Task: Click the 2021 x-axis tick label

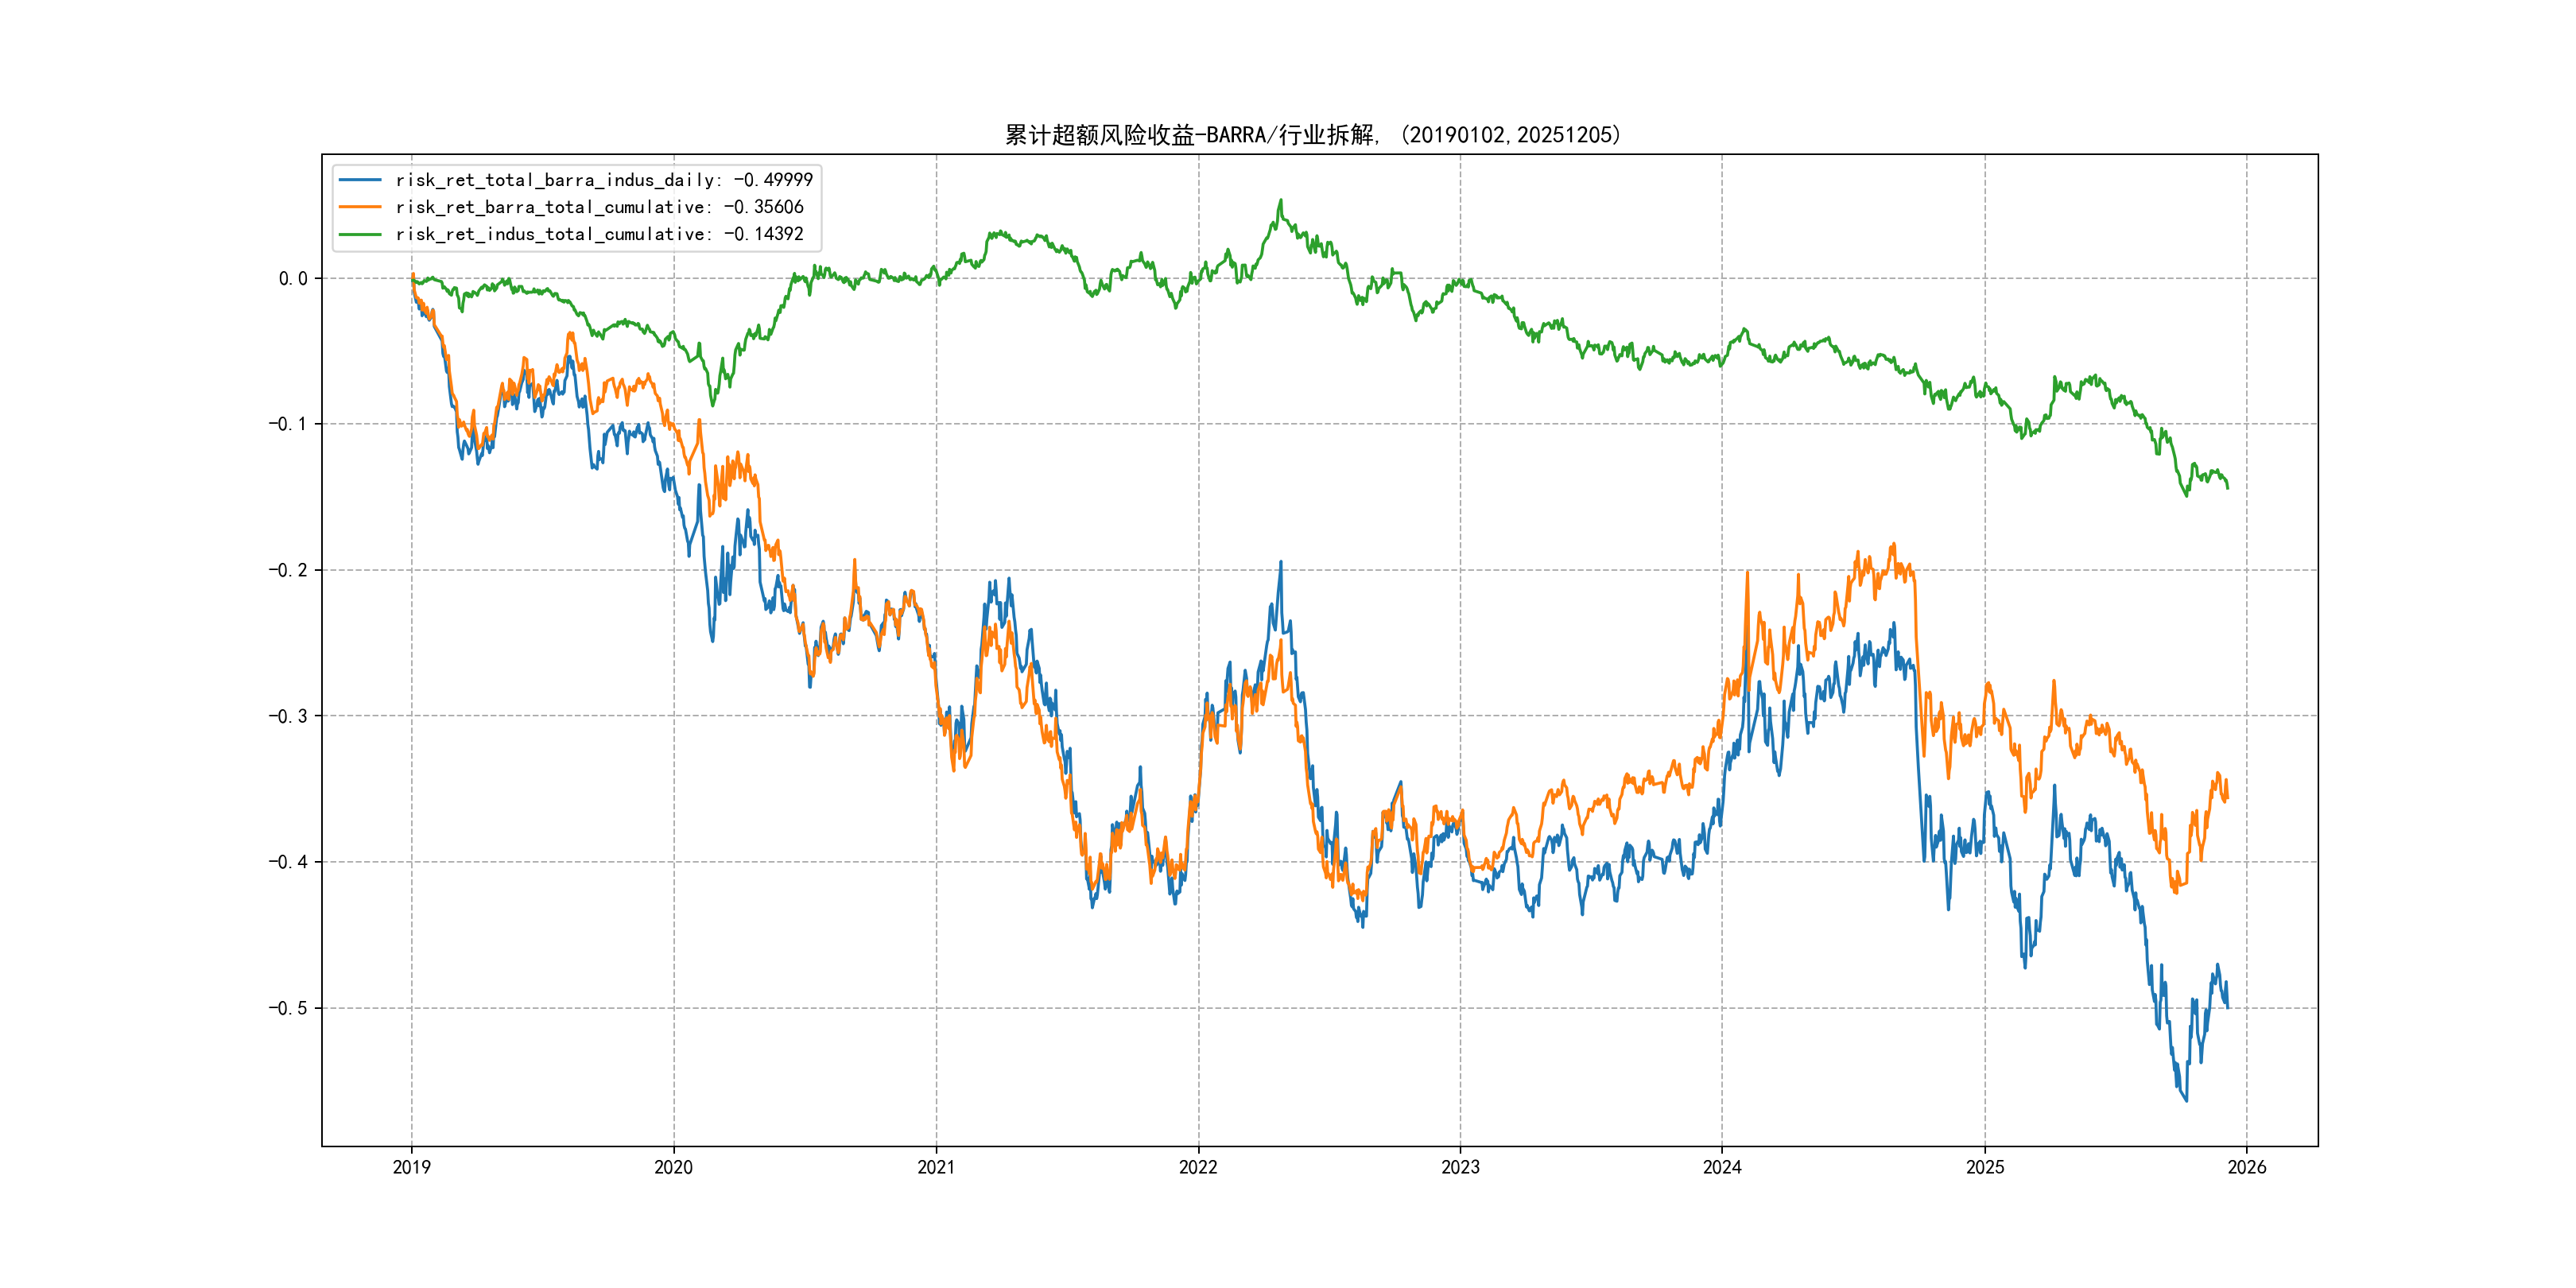Action: [936, 1167]
